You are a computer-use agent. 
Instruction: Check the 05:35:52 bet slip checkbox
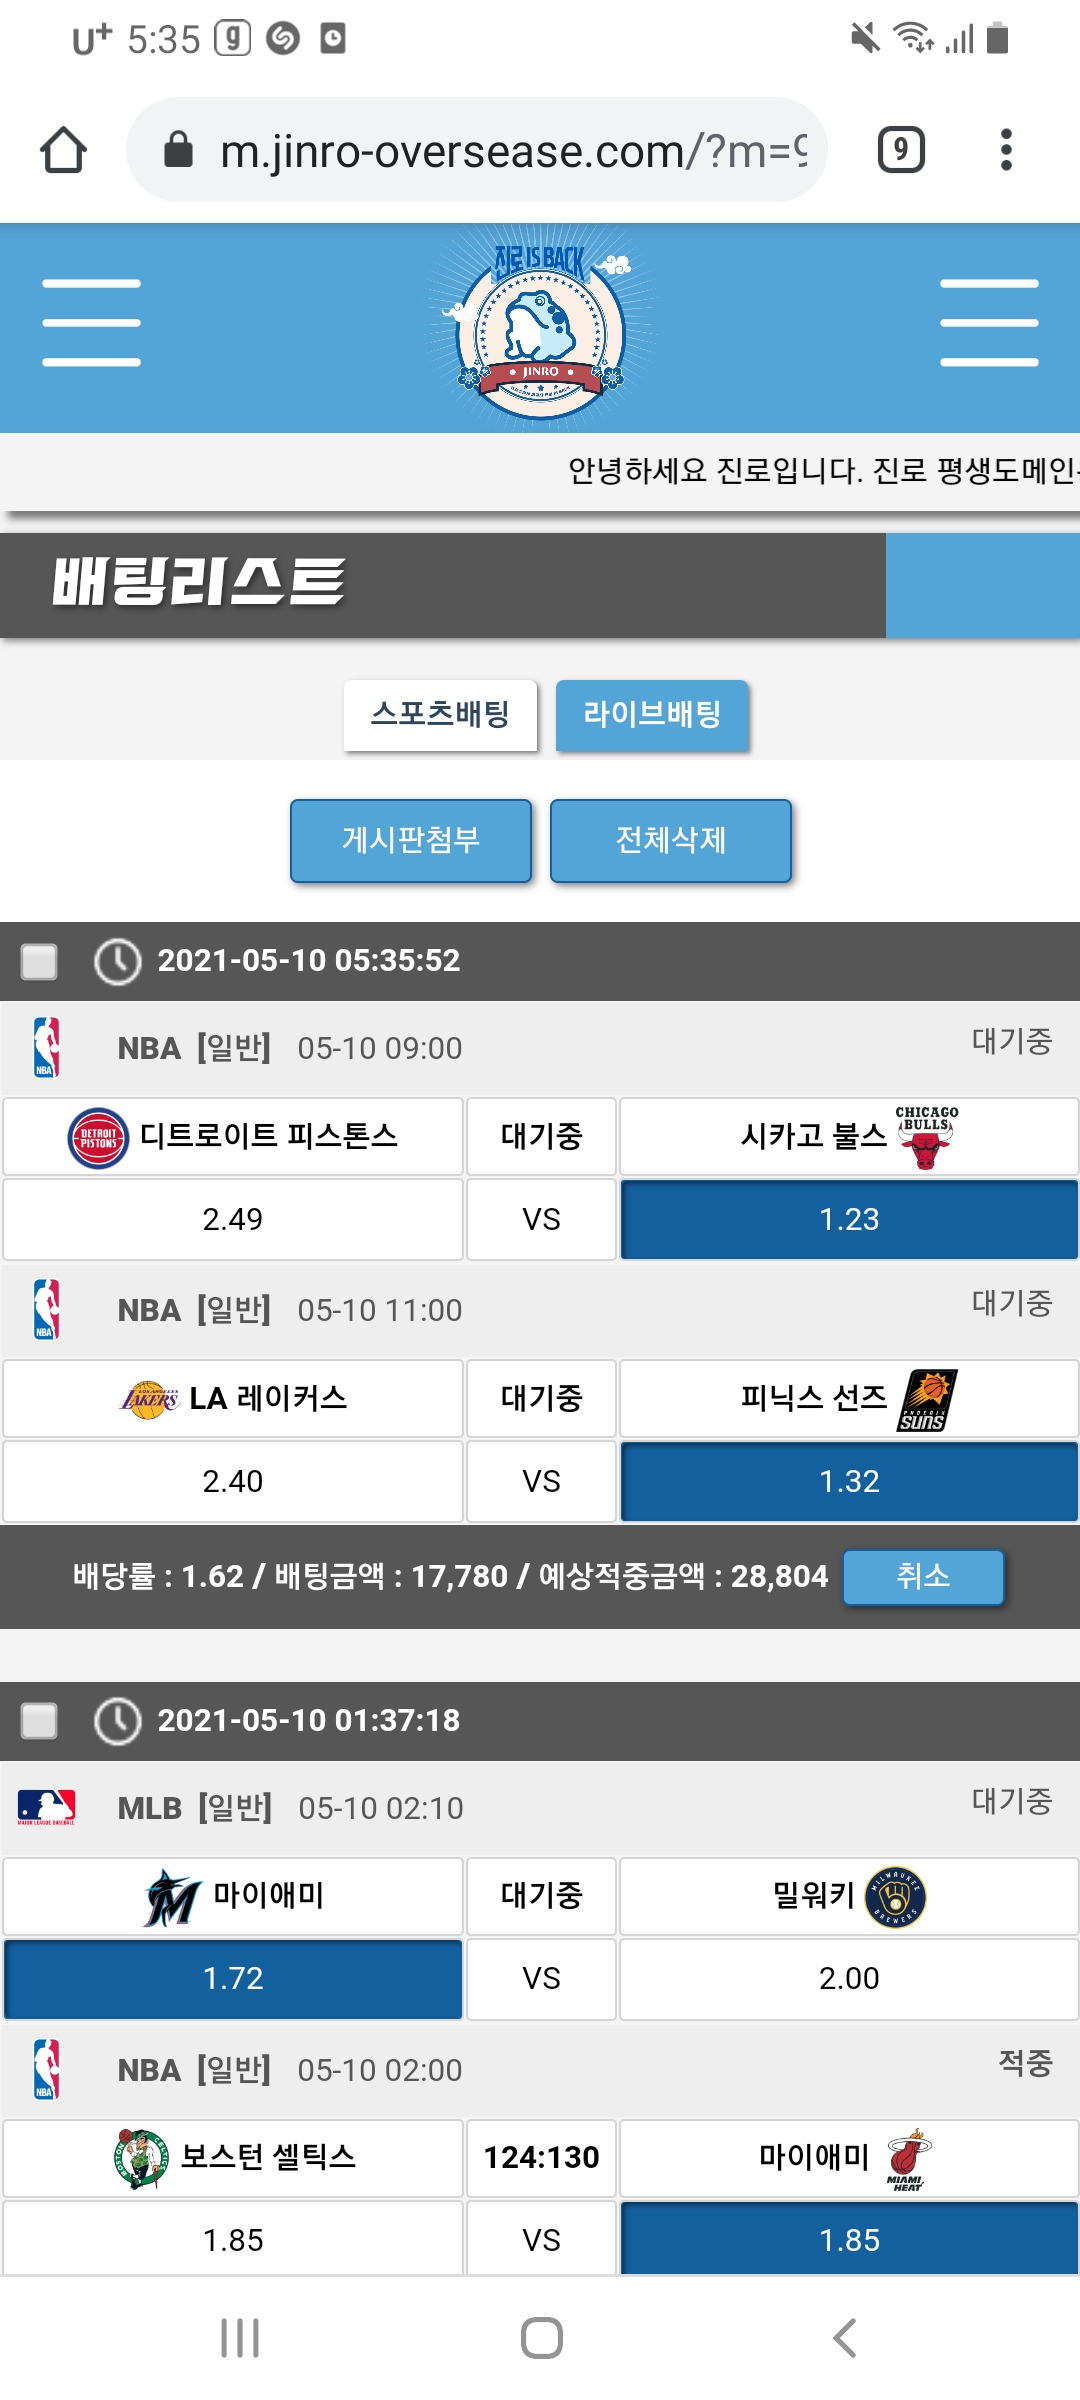click(40, 961)
